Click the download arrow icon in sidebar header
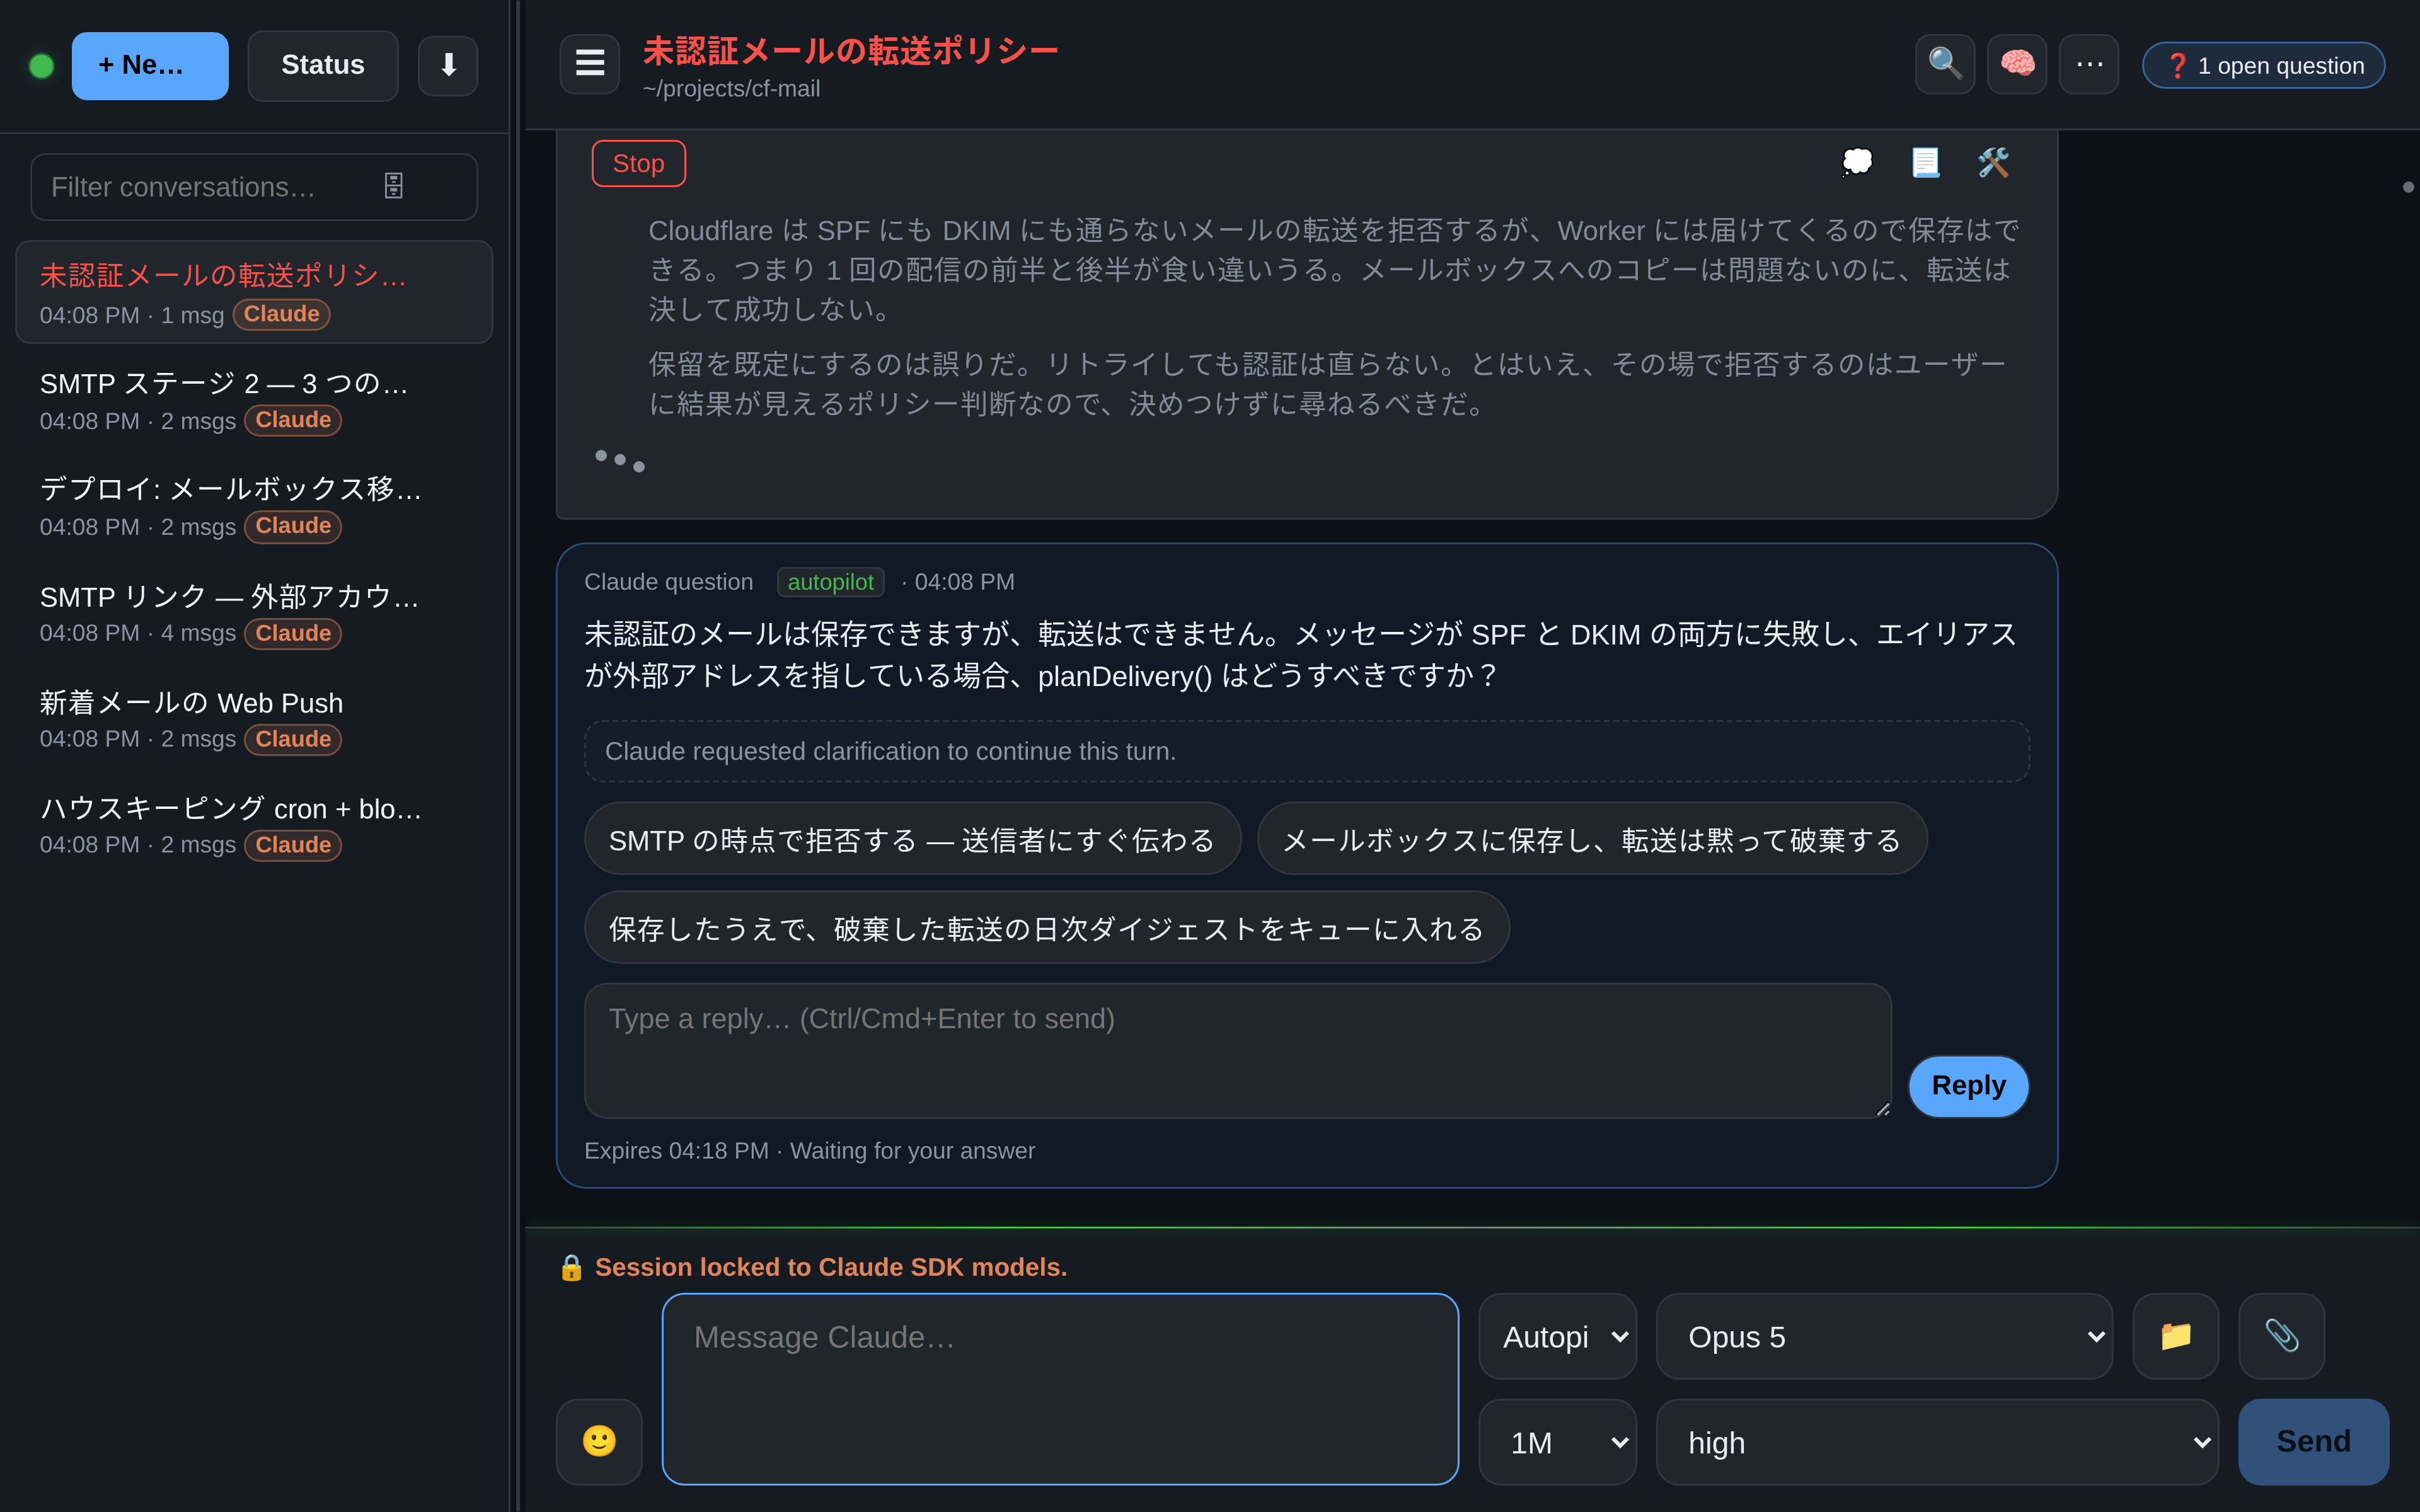The width and height of the screenshot is (2420, 1512). (447, 66)
